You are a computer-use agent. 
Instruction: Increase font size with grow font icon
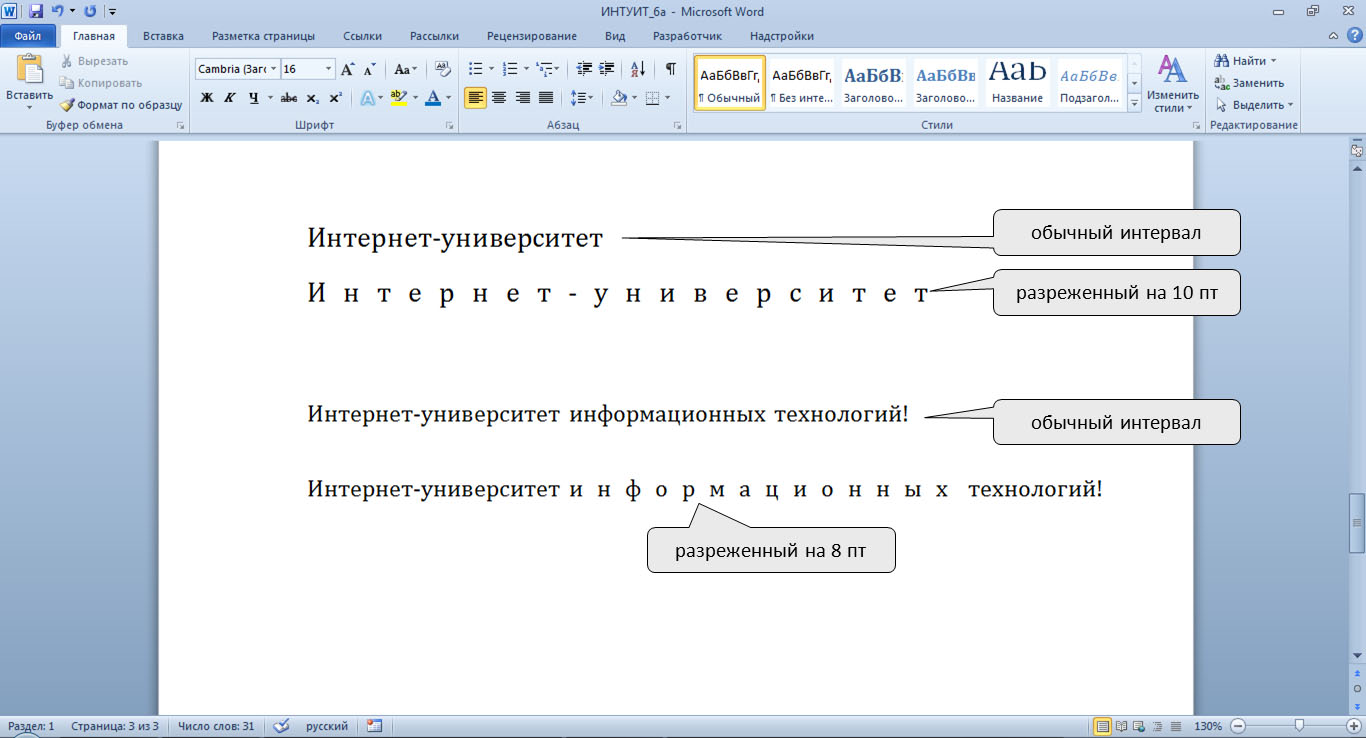click(348, 69)
